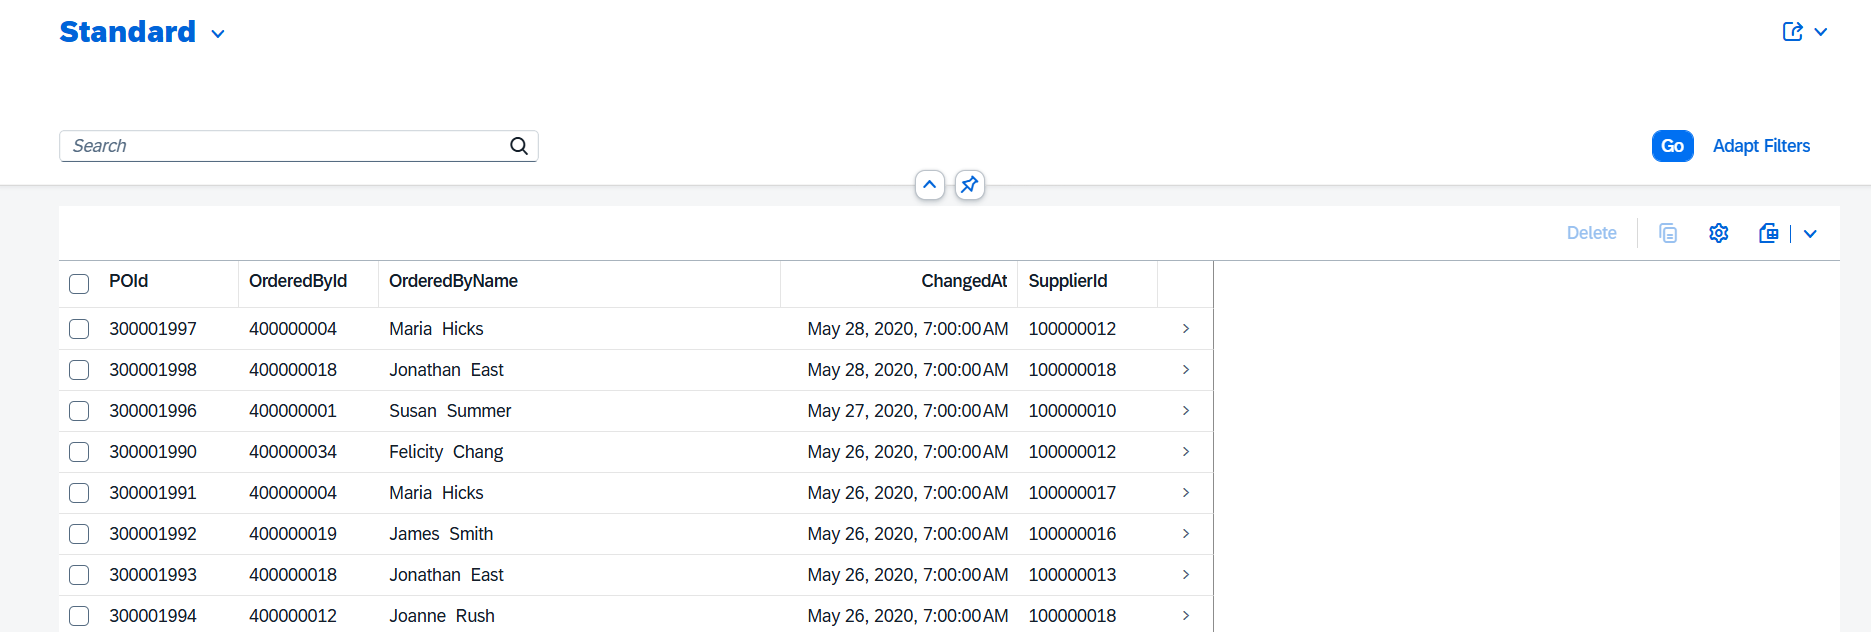Click James Smith name cell
The height and width of the screenshot is (632, 1871).
click(x=441, y=534)
